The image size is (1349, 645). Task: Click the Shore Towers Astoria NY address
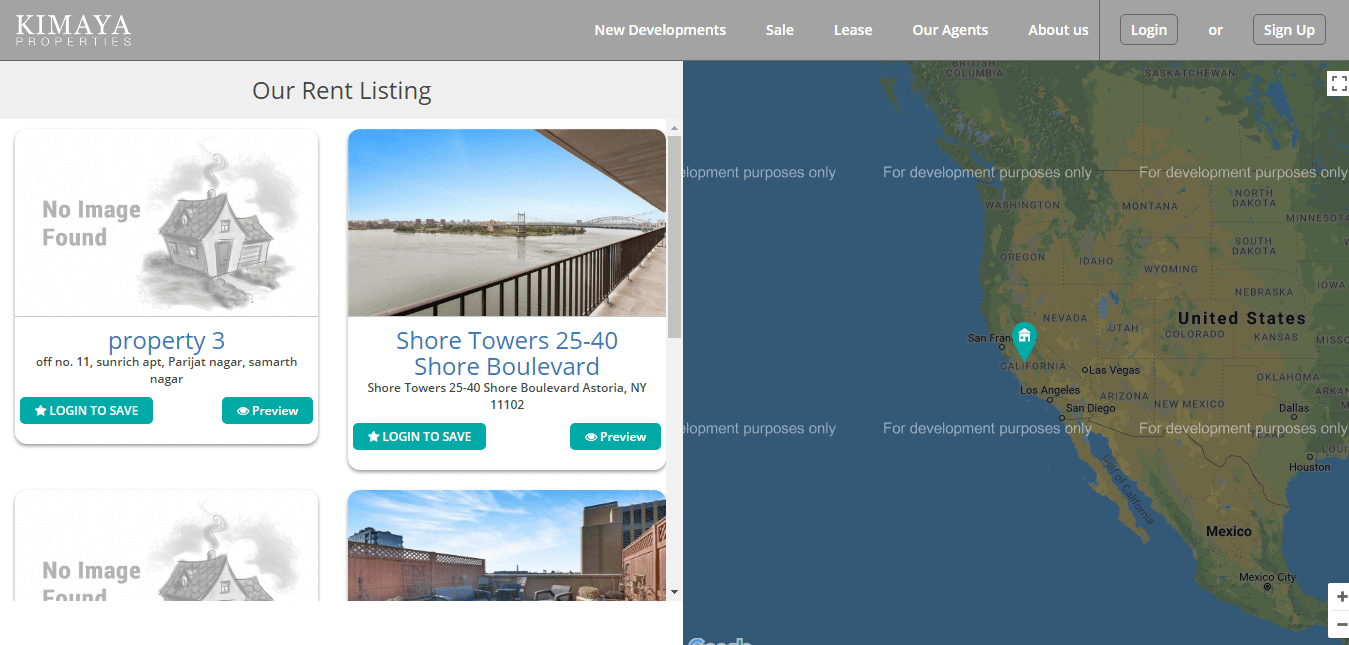(507, 396)
